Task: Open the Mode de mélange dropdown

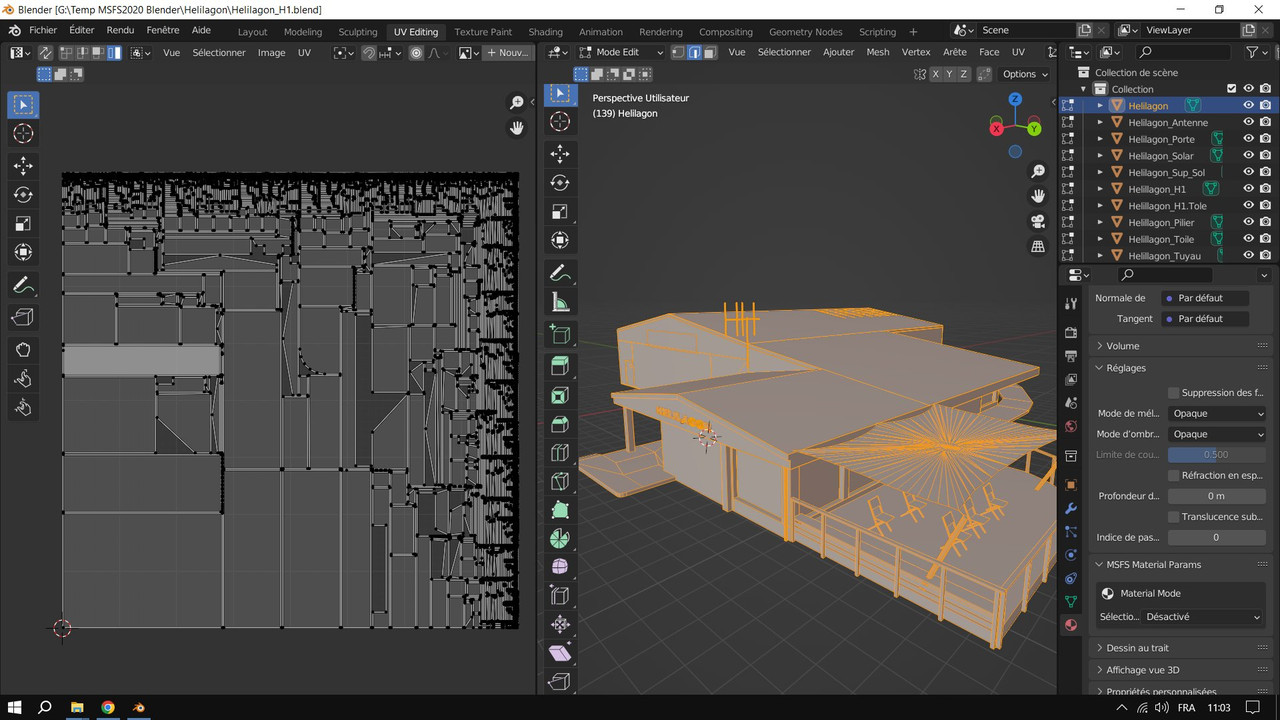Action: point(1217,413)
